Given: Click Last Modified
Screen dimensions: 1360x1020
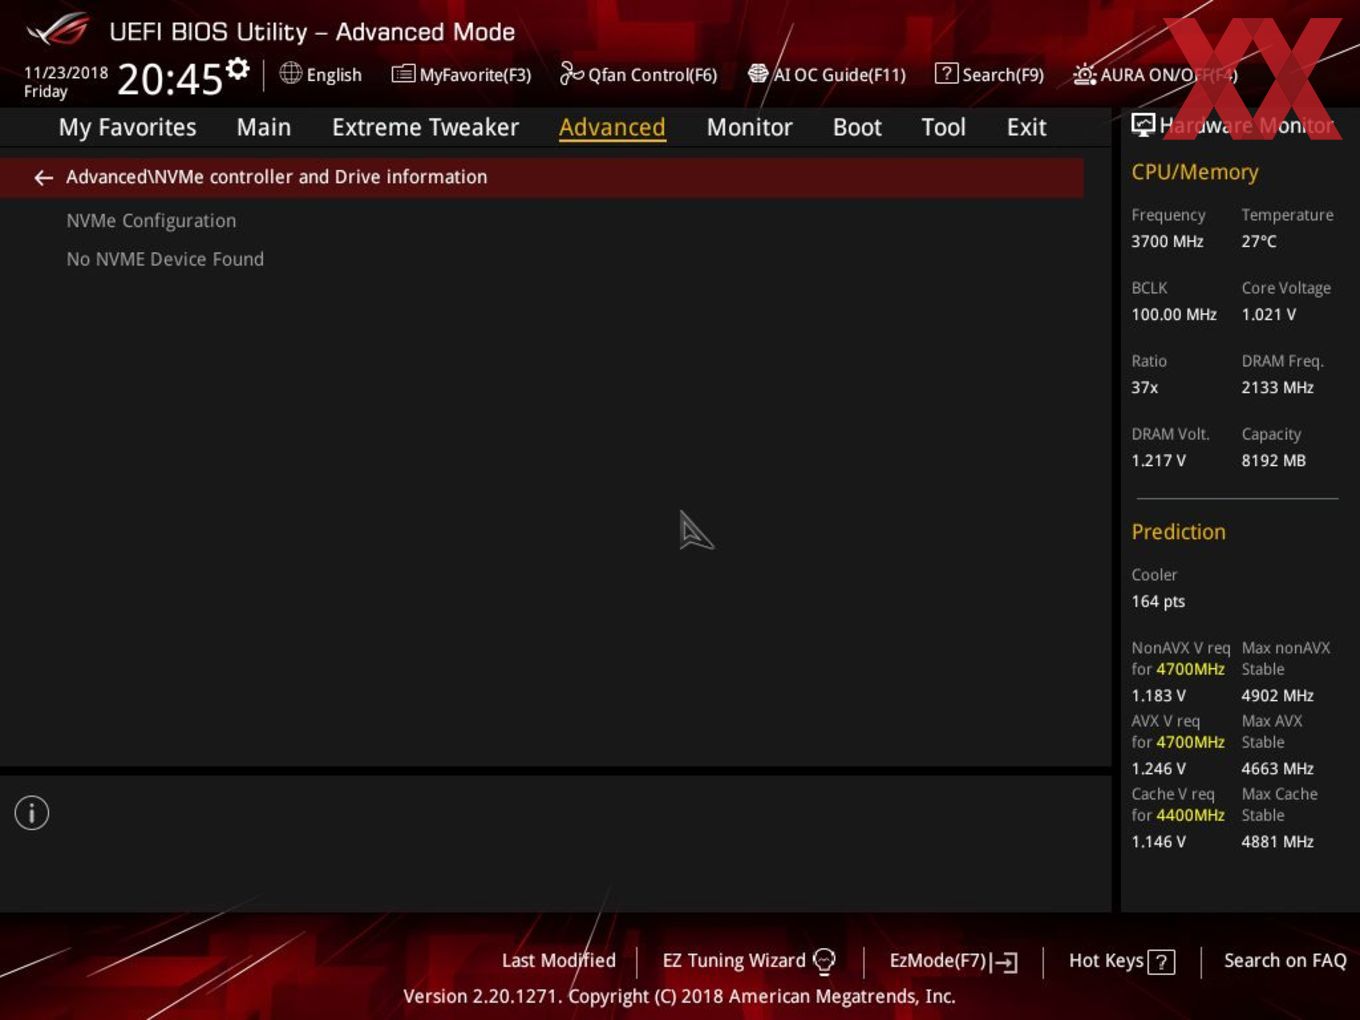Looking at the screenshot, I should coord(558,961).
